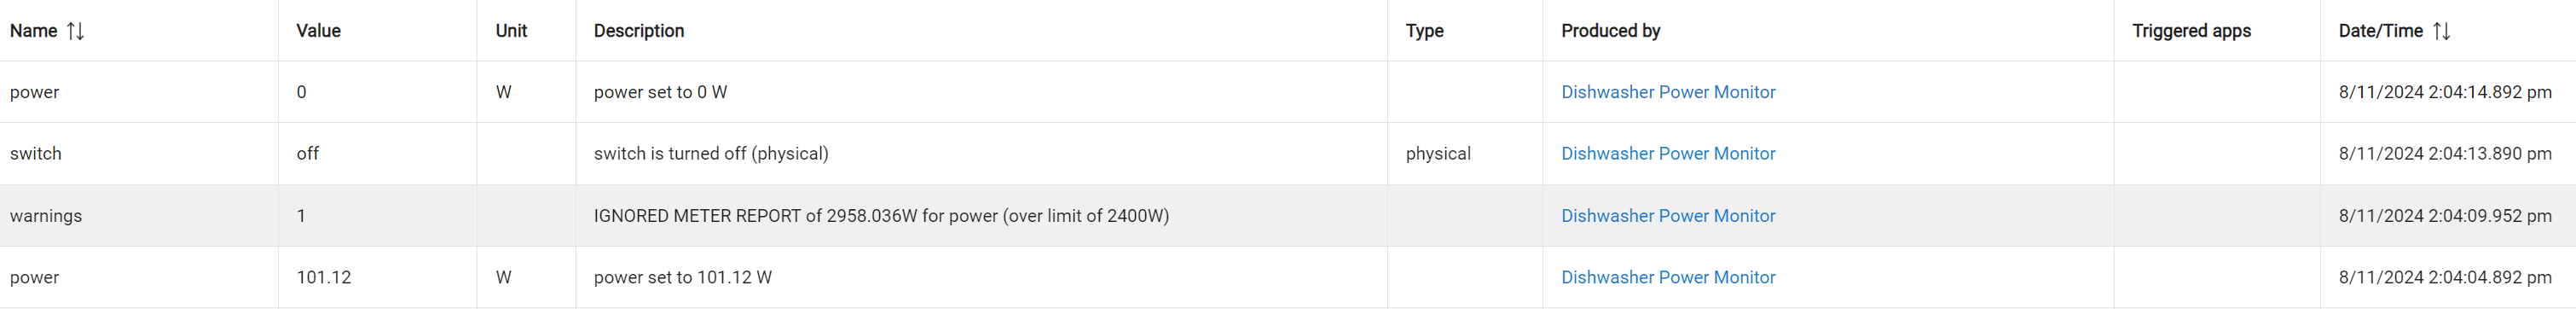Click the 'physical' type cell
The height and width of the screenshot is (309, 2576).
tap(1438, 153)
